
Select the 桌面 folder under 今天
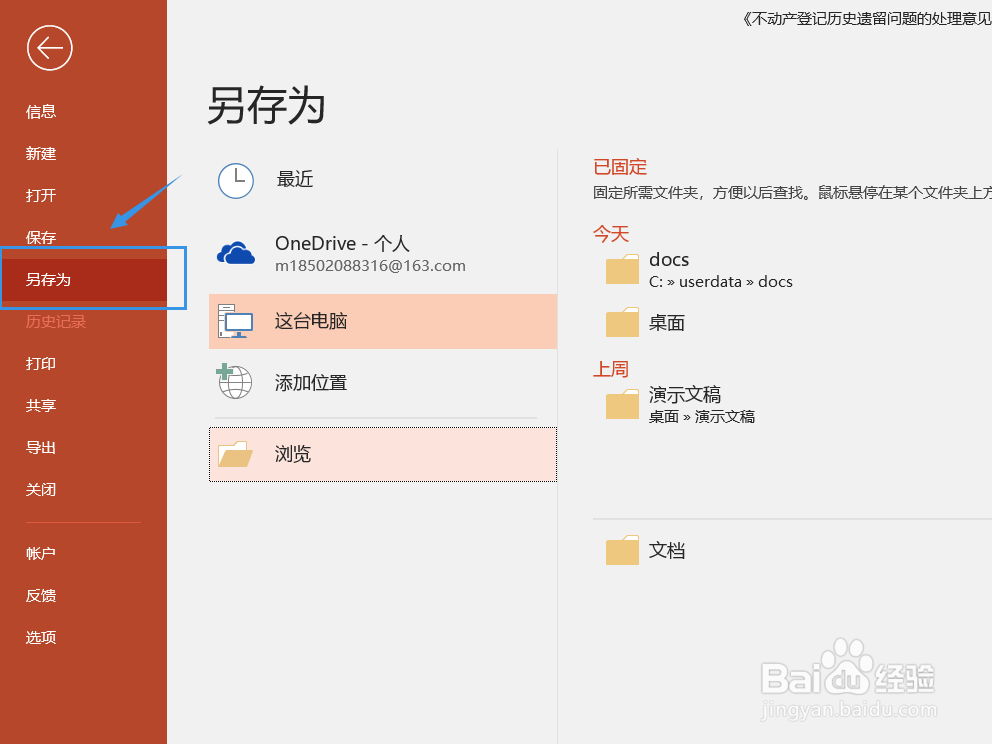click(667, 323)
